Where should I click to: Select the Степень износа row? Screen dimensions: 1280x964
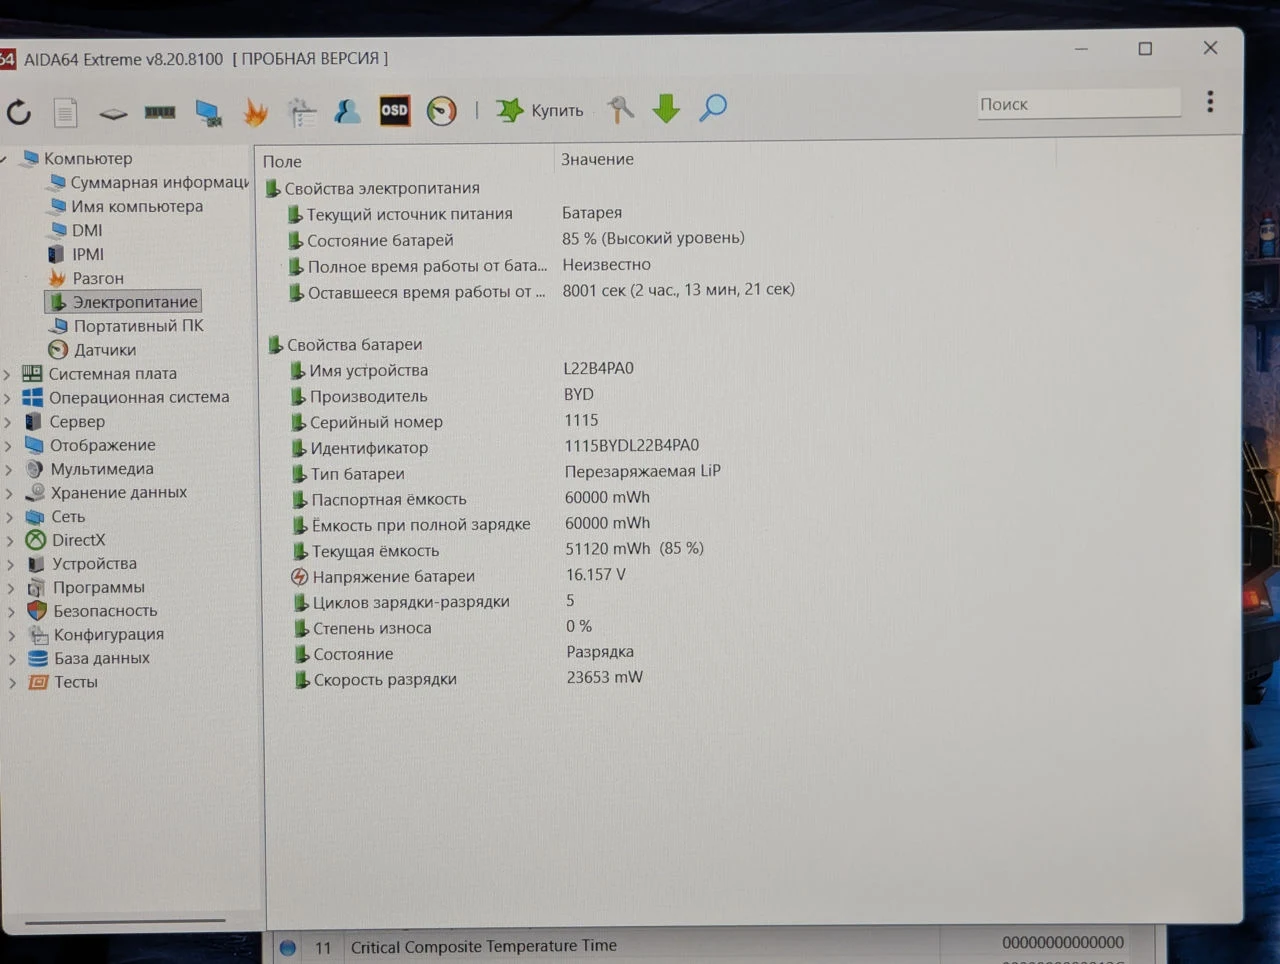(441, 627)
